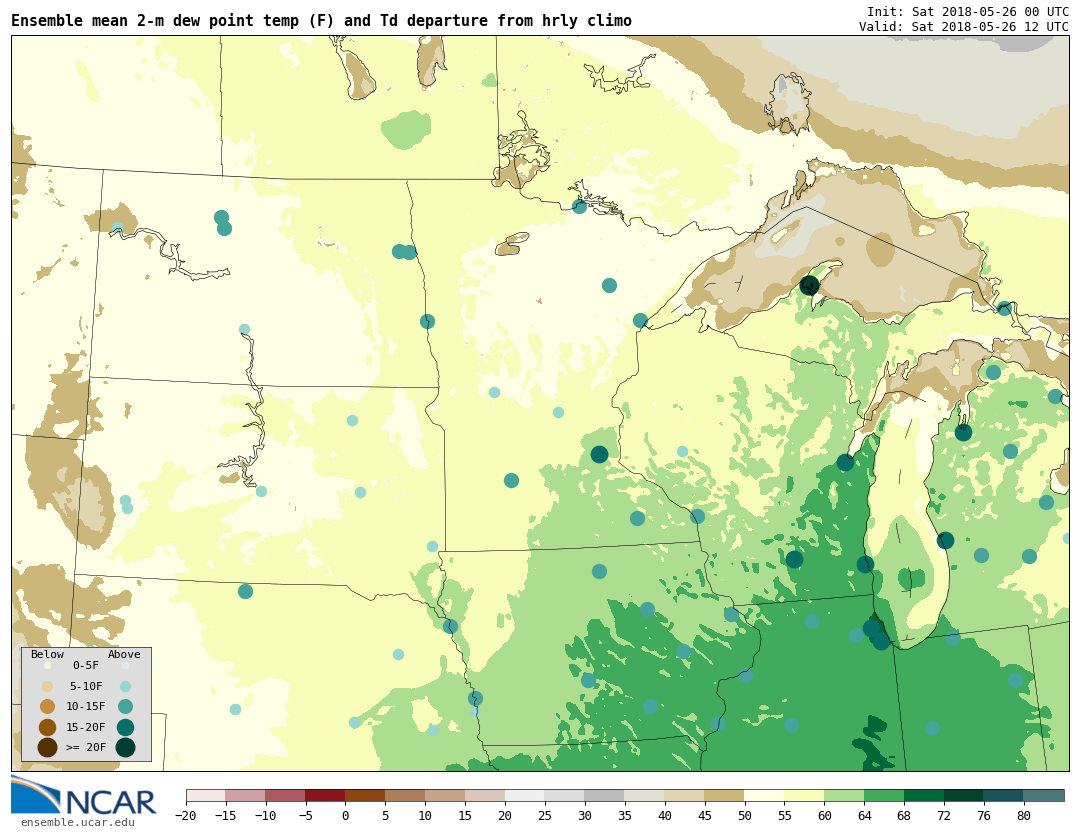1080x834 pixels.
Task: Click the tiny 0-5F below-climo legend dot
Action: (47, 666)
